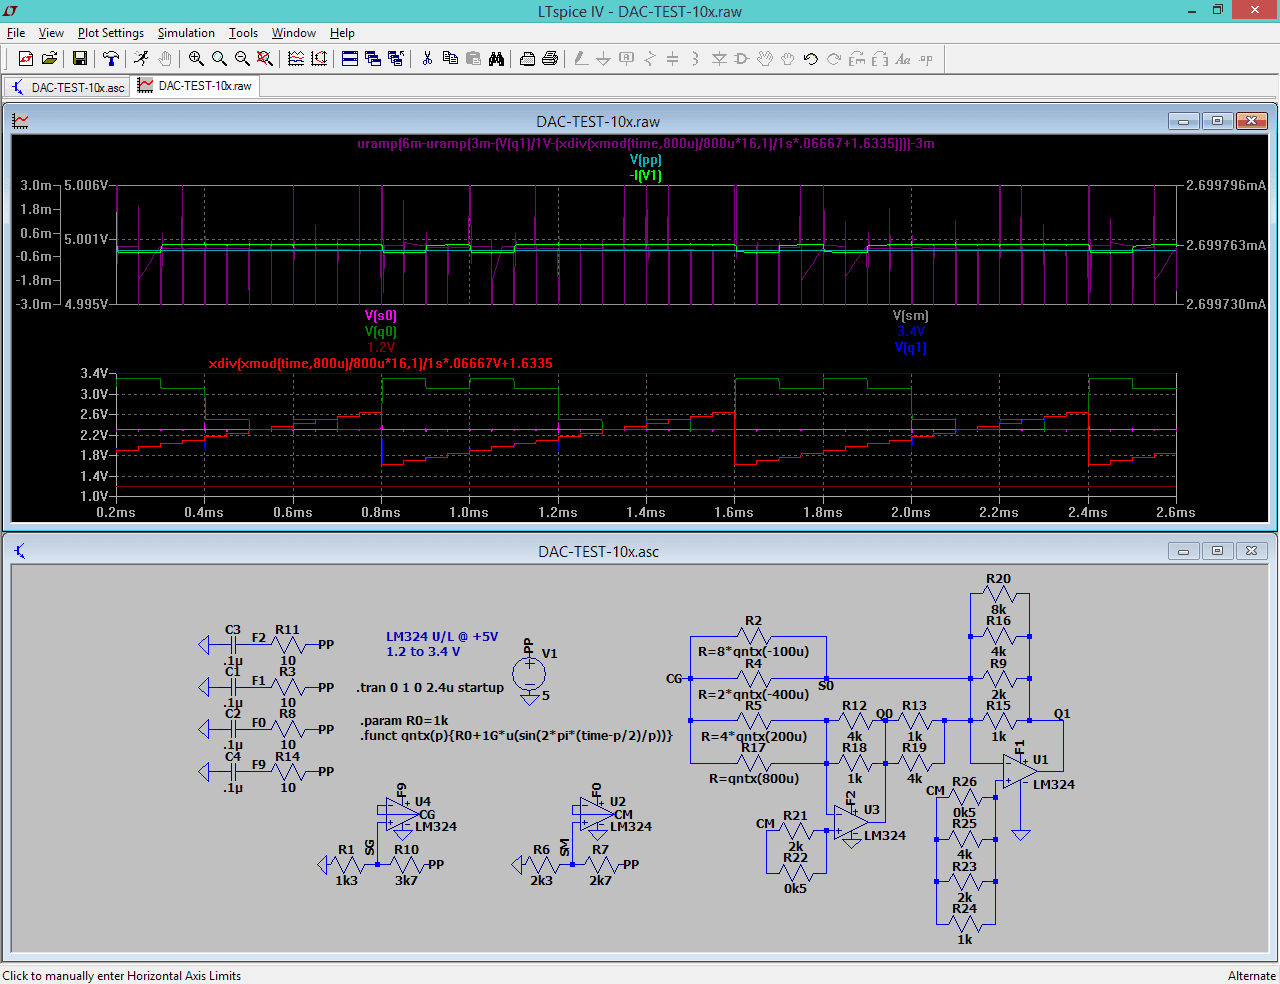1280x984 pixels.
Task: Click Alternate mode indicator in status bar
Action: point(1252,975)
